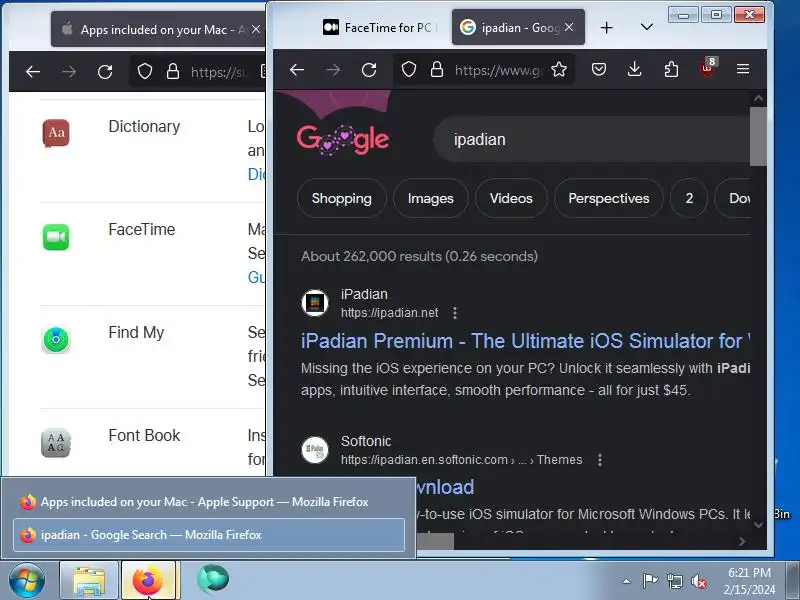This screenshot has height=600, width=800.
Task: Reload the Apple Support page
Action: (x=105, y=72)
